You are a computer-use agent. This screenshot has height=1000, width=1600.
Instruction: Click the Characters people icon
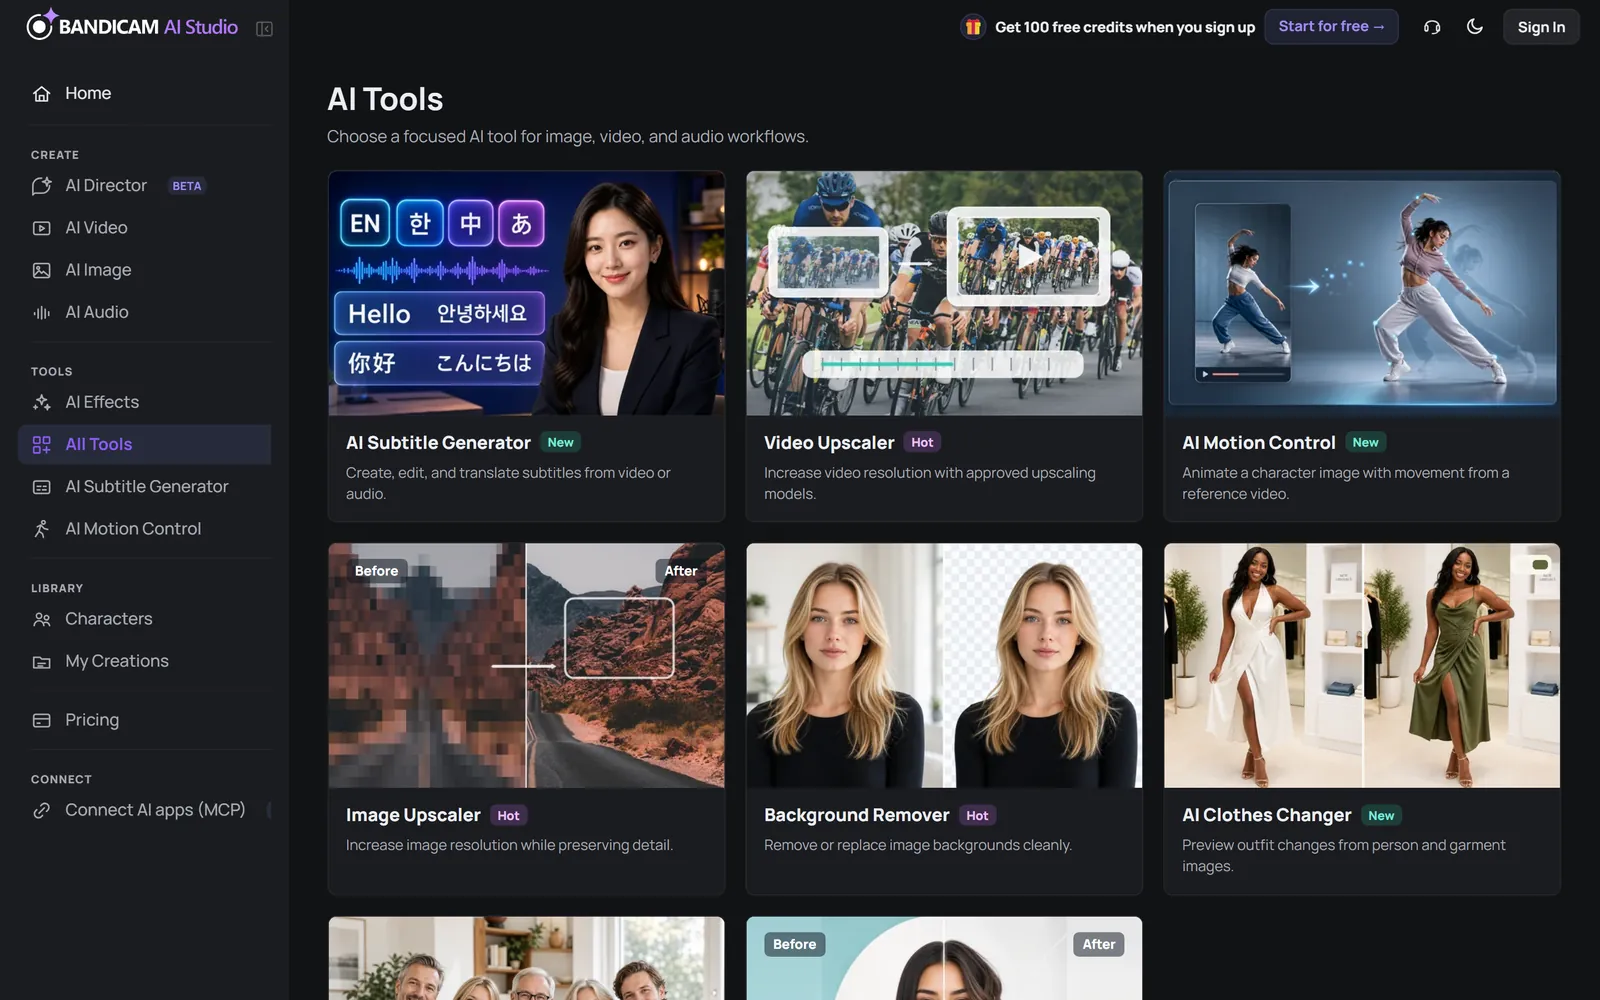coord(41,620)
